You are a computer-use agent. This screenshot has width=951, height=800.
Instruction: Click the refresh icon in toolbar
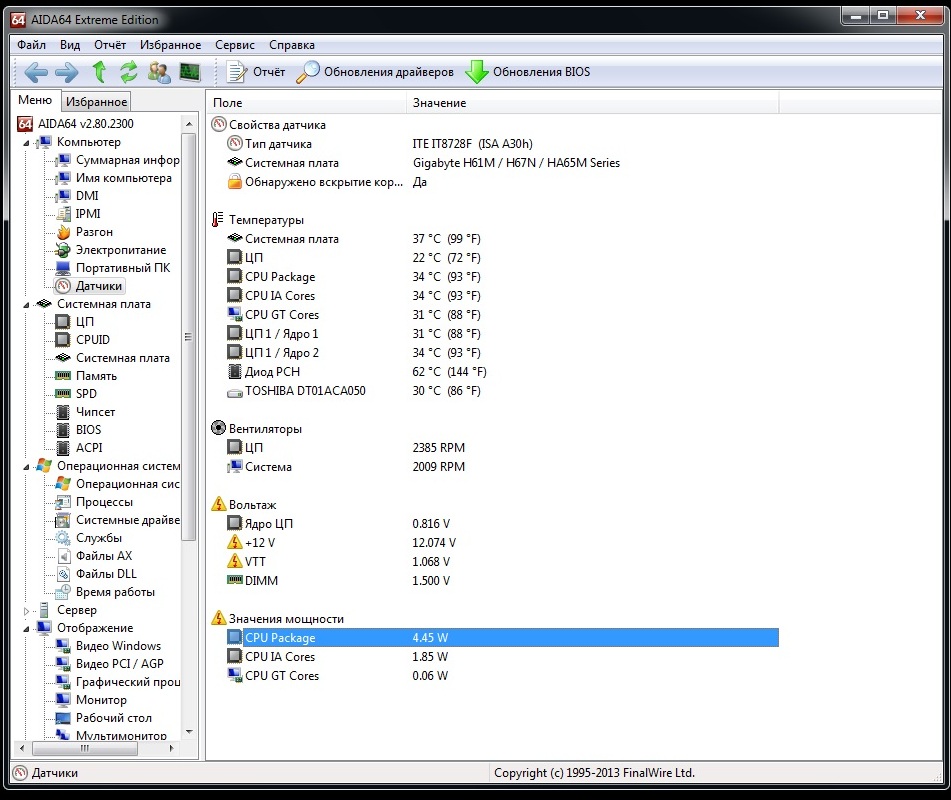click(129, 72)
